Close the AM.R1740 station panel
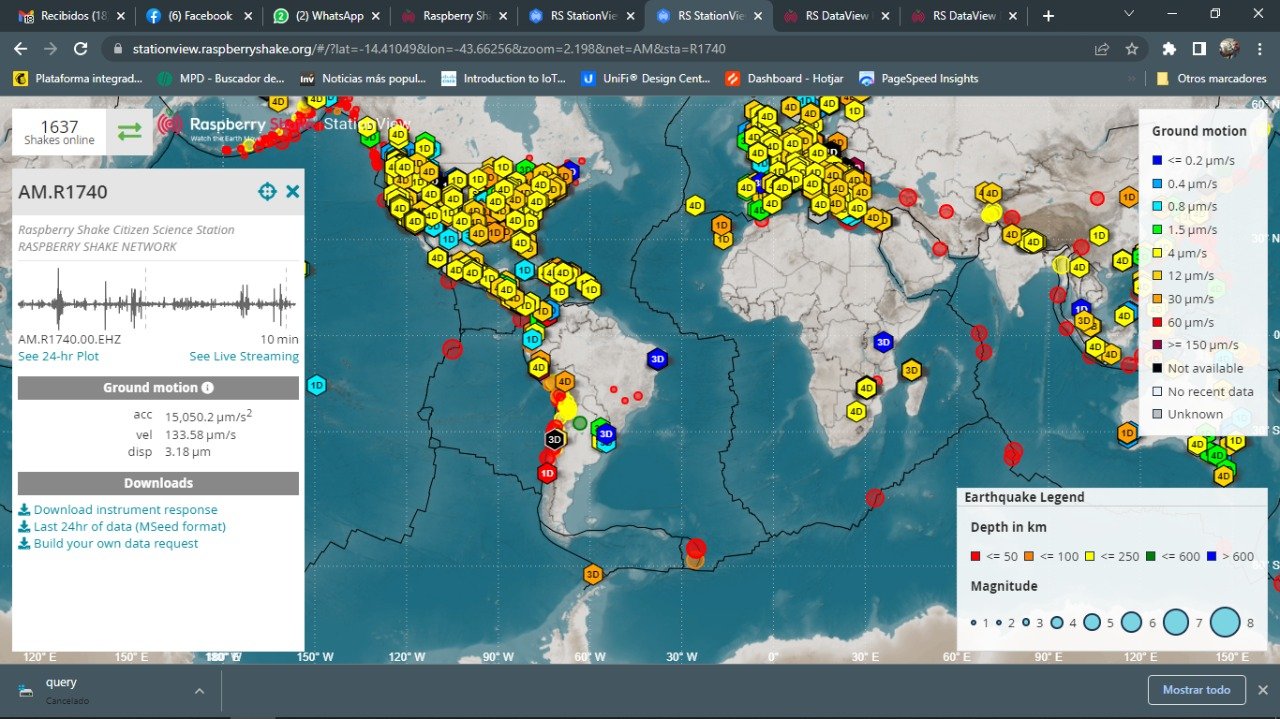 click(x=292, y=192)
